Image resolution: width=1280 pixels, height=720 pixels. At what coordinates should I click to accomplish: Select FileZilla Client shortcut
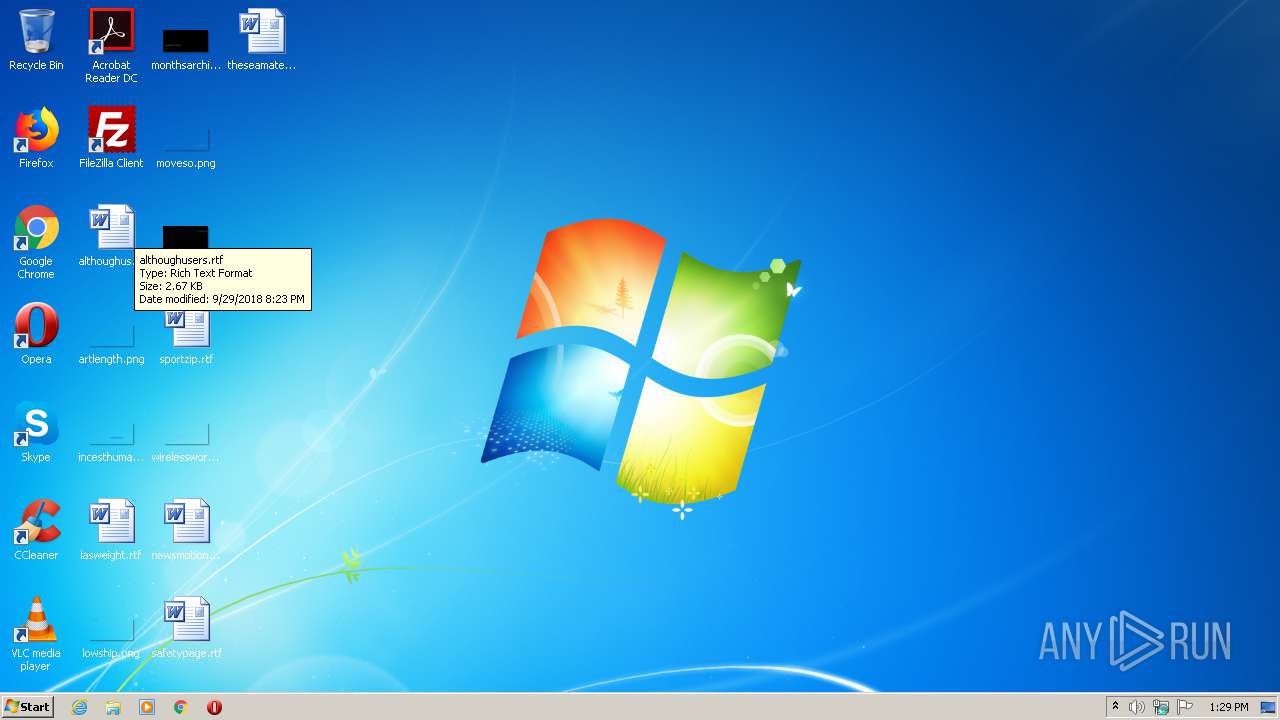tap(111, 139)
